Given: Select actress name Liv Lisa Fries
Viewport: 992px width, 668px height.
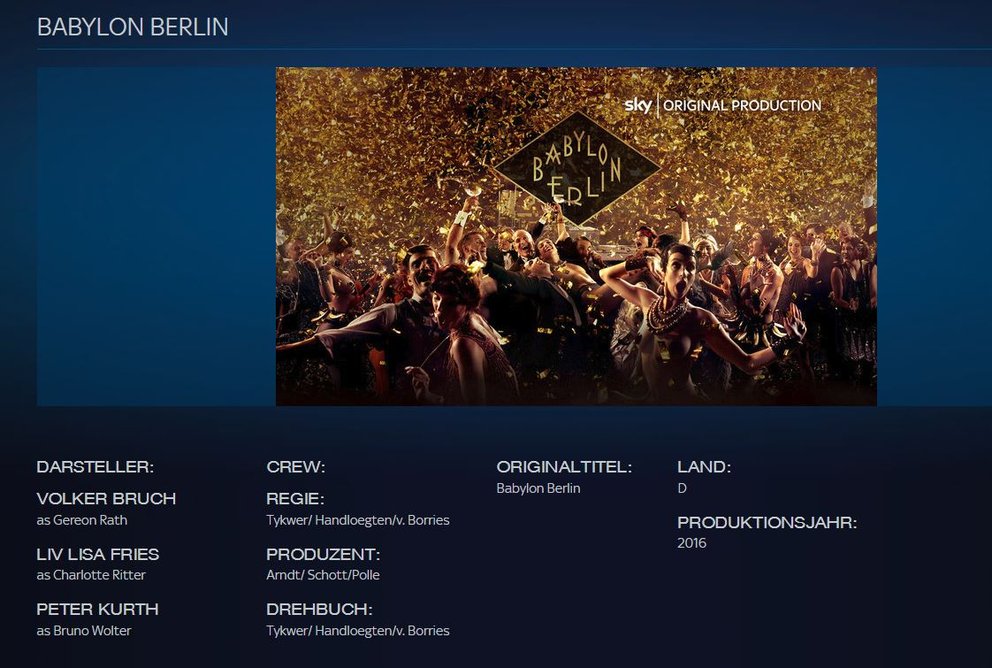Looking at the screenshot, I should coord(98,554).
